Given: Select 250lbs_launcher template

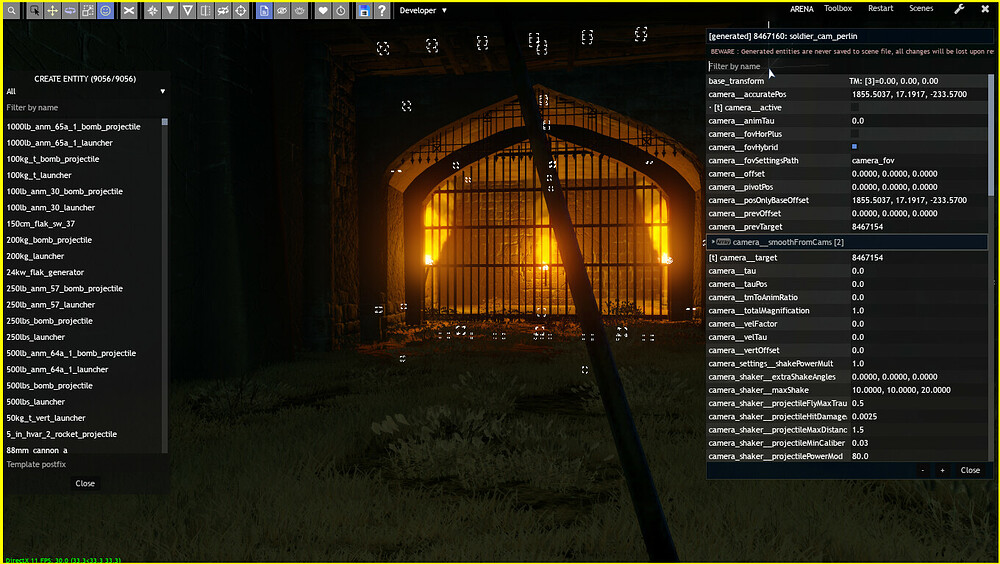Looking at the screenshot, I should tap(35, 337).
